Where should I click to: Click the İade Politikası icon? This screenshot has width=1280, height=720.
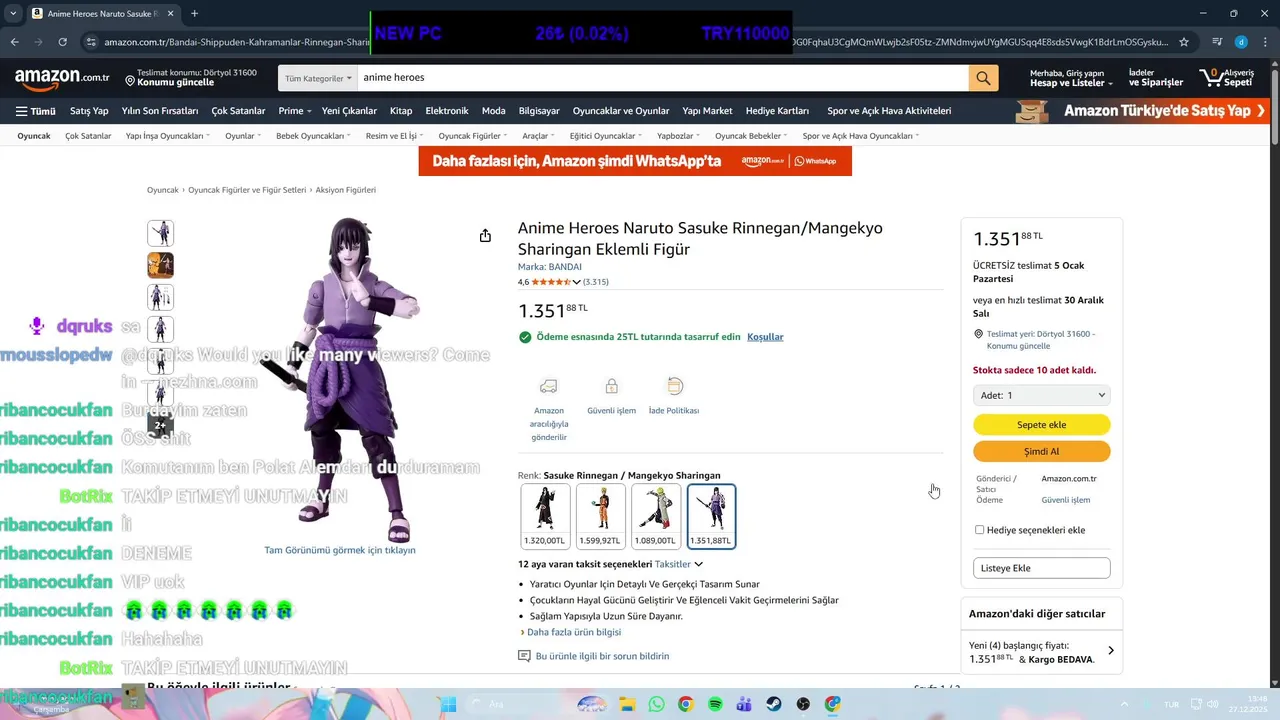pyautogui.click(x=674, y=386)
